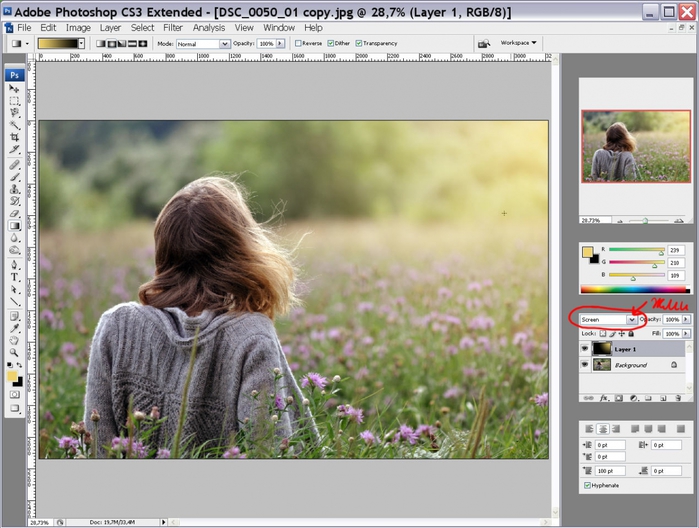Image resolution: width=699 pixels, height=528 pixels.
Task: Select the Gradient tool in the toolbox
Action: [15, 226]
